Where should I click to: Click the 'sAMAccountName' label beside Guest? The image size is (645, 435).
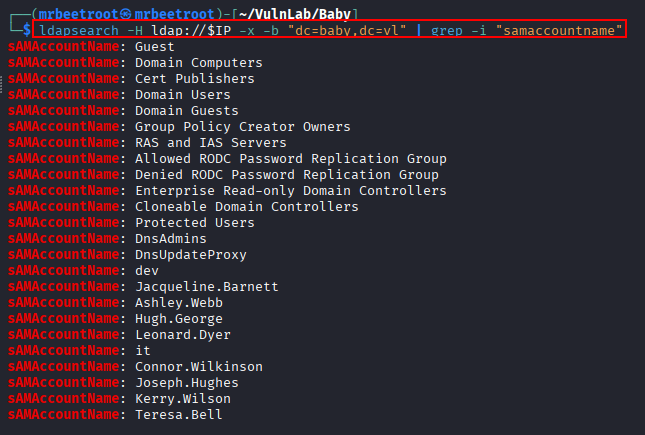[63, 47]
